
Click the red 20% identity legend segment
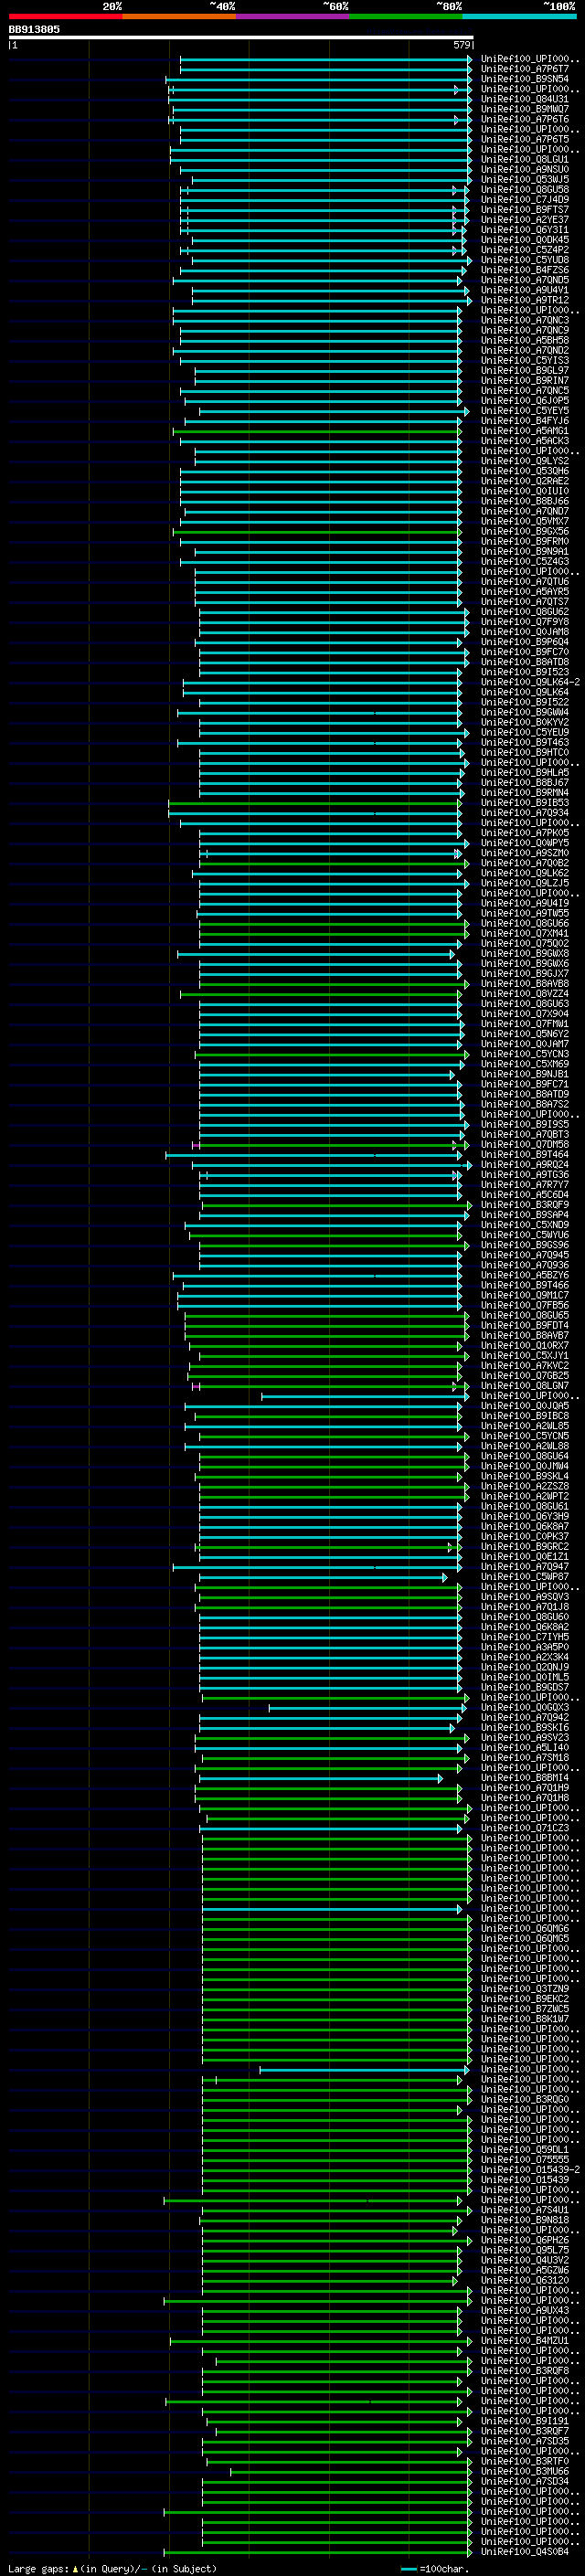[x=65, y=16]
